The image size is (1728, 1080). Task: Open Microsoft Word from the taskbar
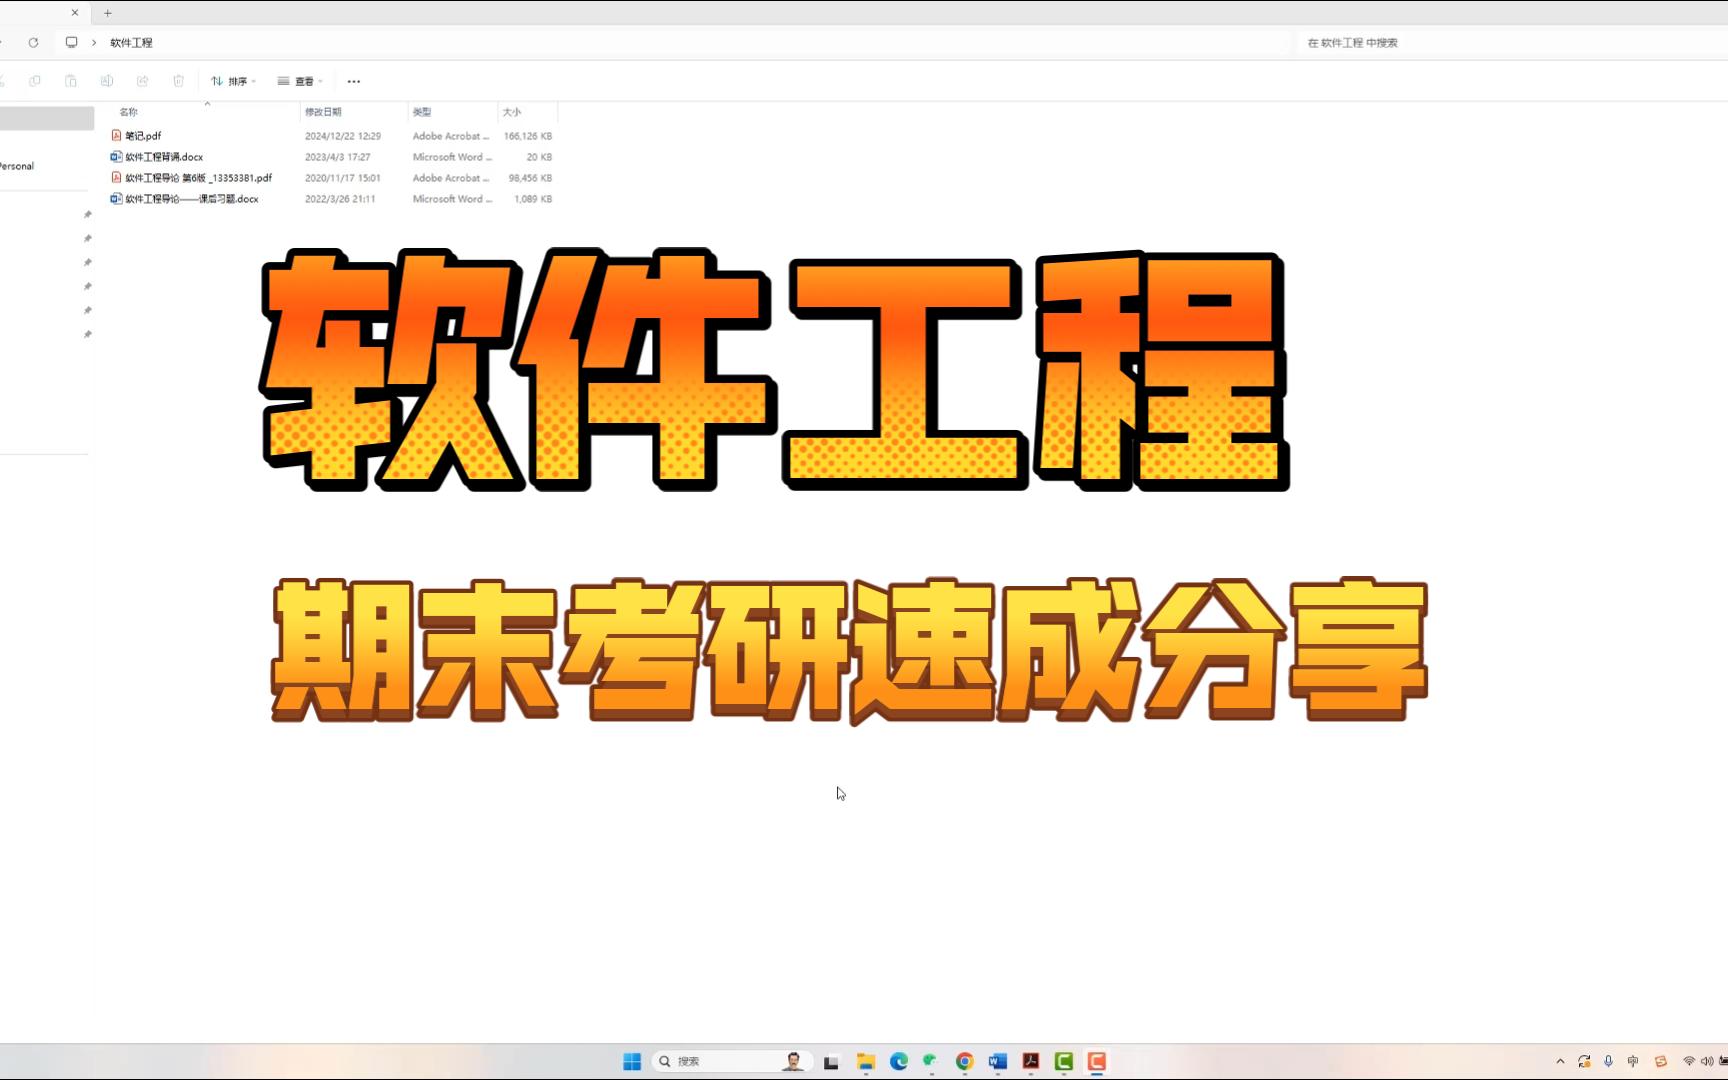[998, 1062]
